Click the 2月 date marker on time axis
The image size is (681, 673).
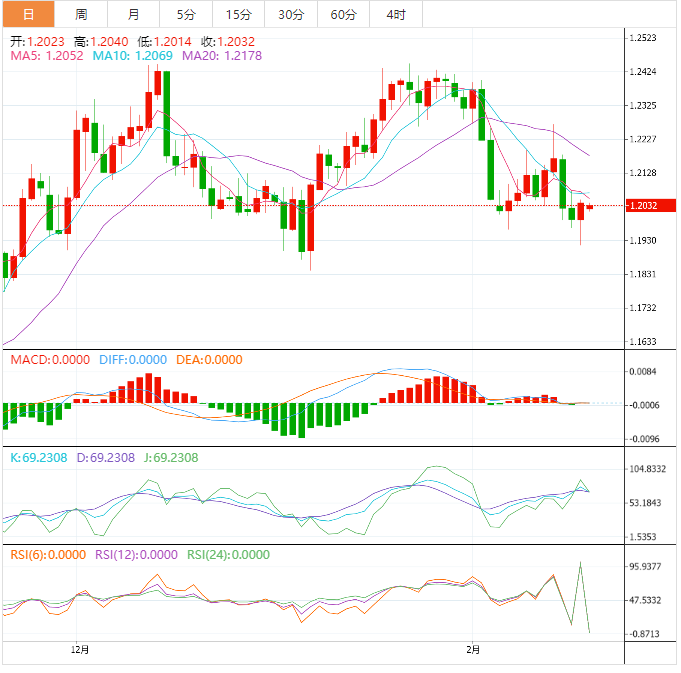[x=473, y=650]
